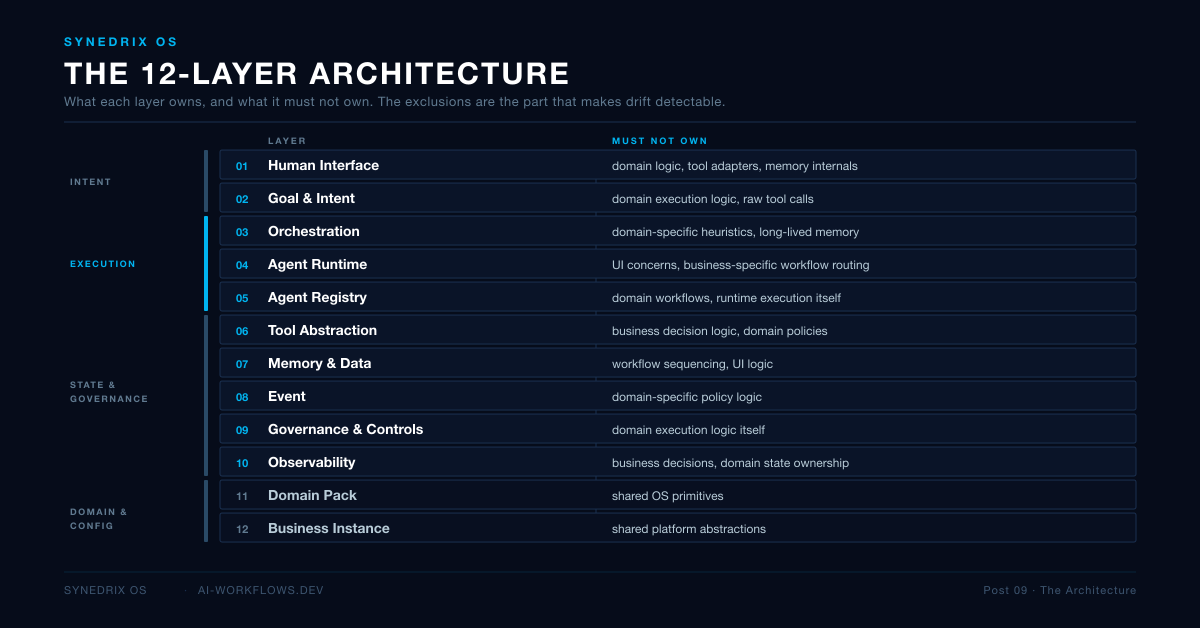This screenshot has height=628, width=1200.
Task: Click layer number 08
Action: click(242, 397)
